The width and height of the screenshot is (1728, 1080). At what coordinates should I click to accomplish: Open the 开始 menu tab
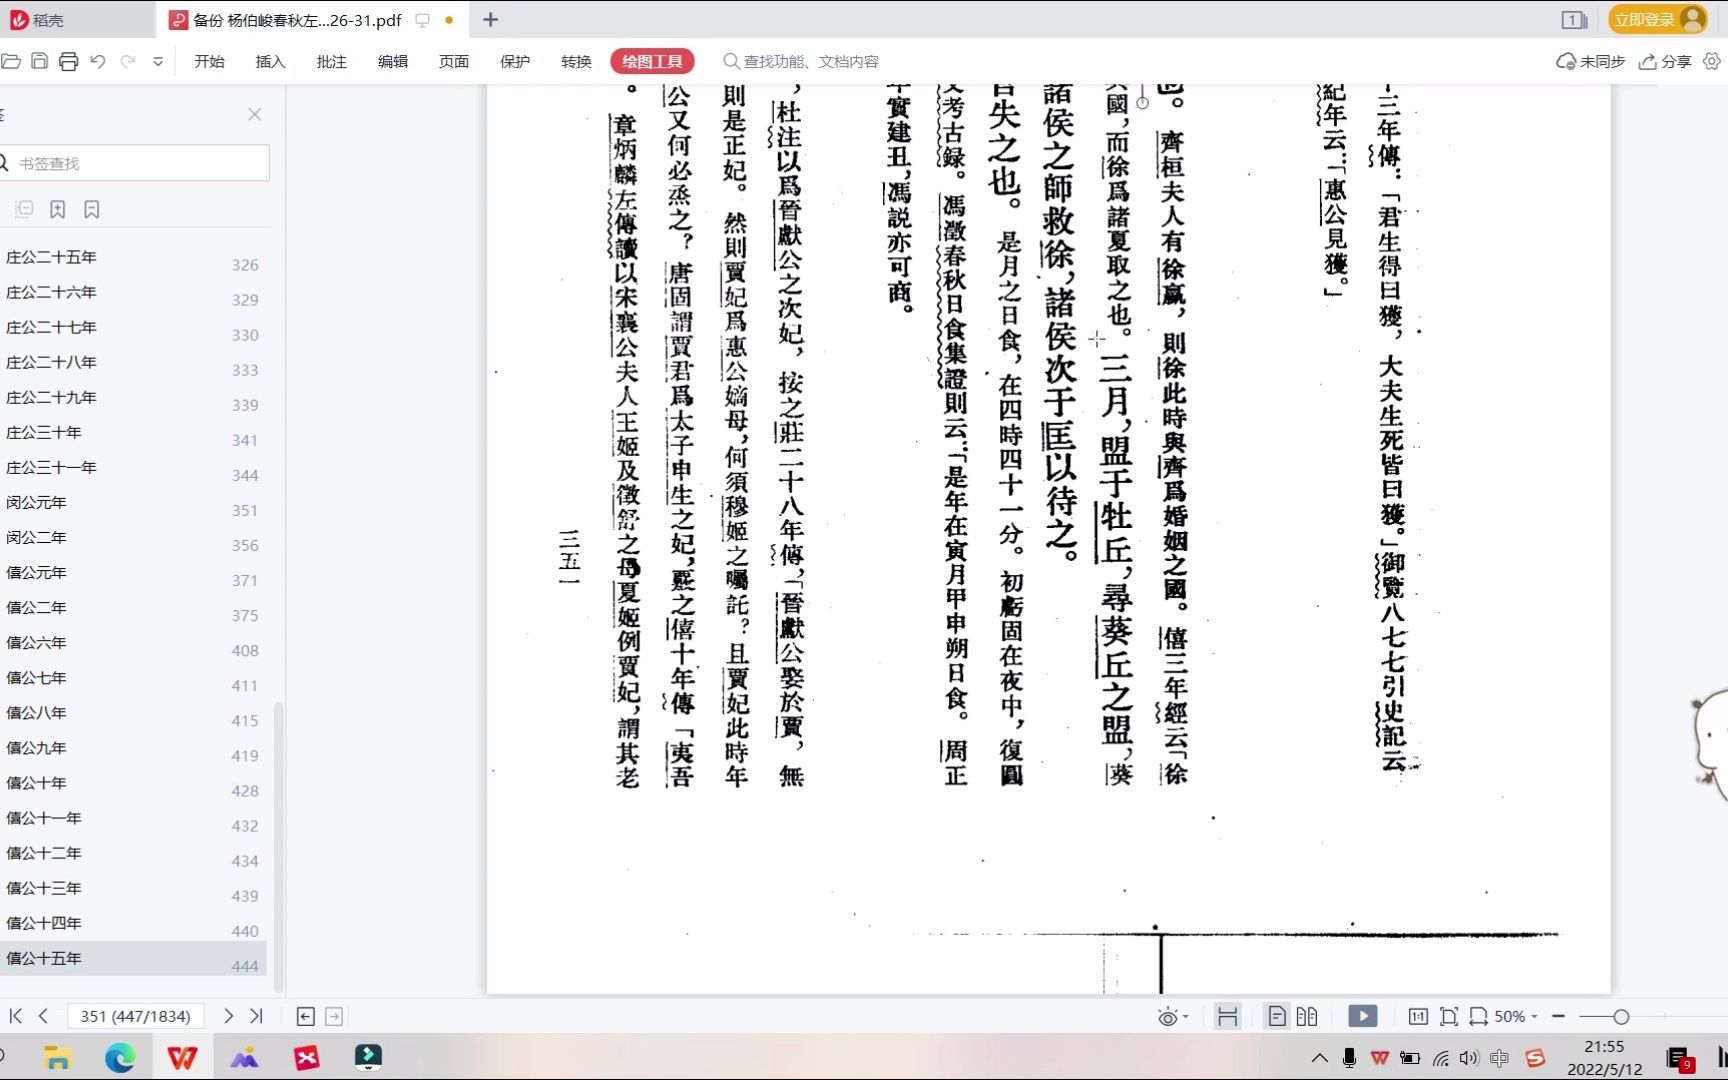pos(209,61)
